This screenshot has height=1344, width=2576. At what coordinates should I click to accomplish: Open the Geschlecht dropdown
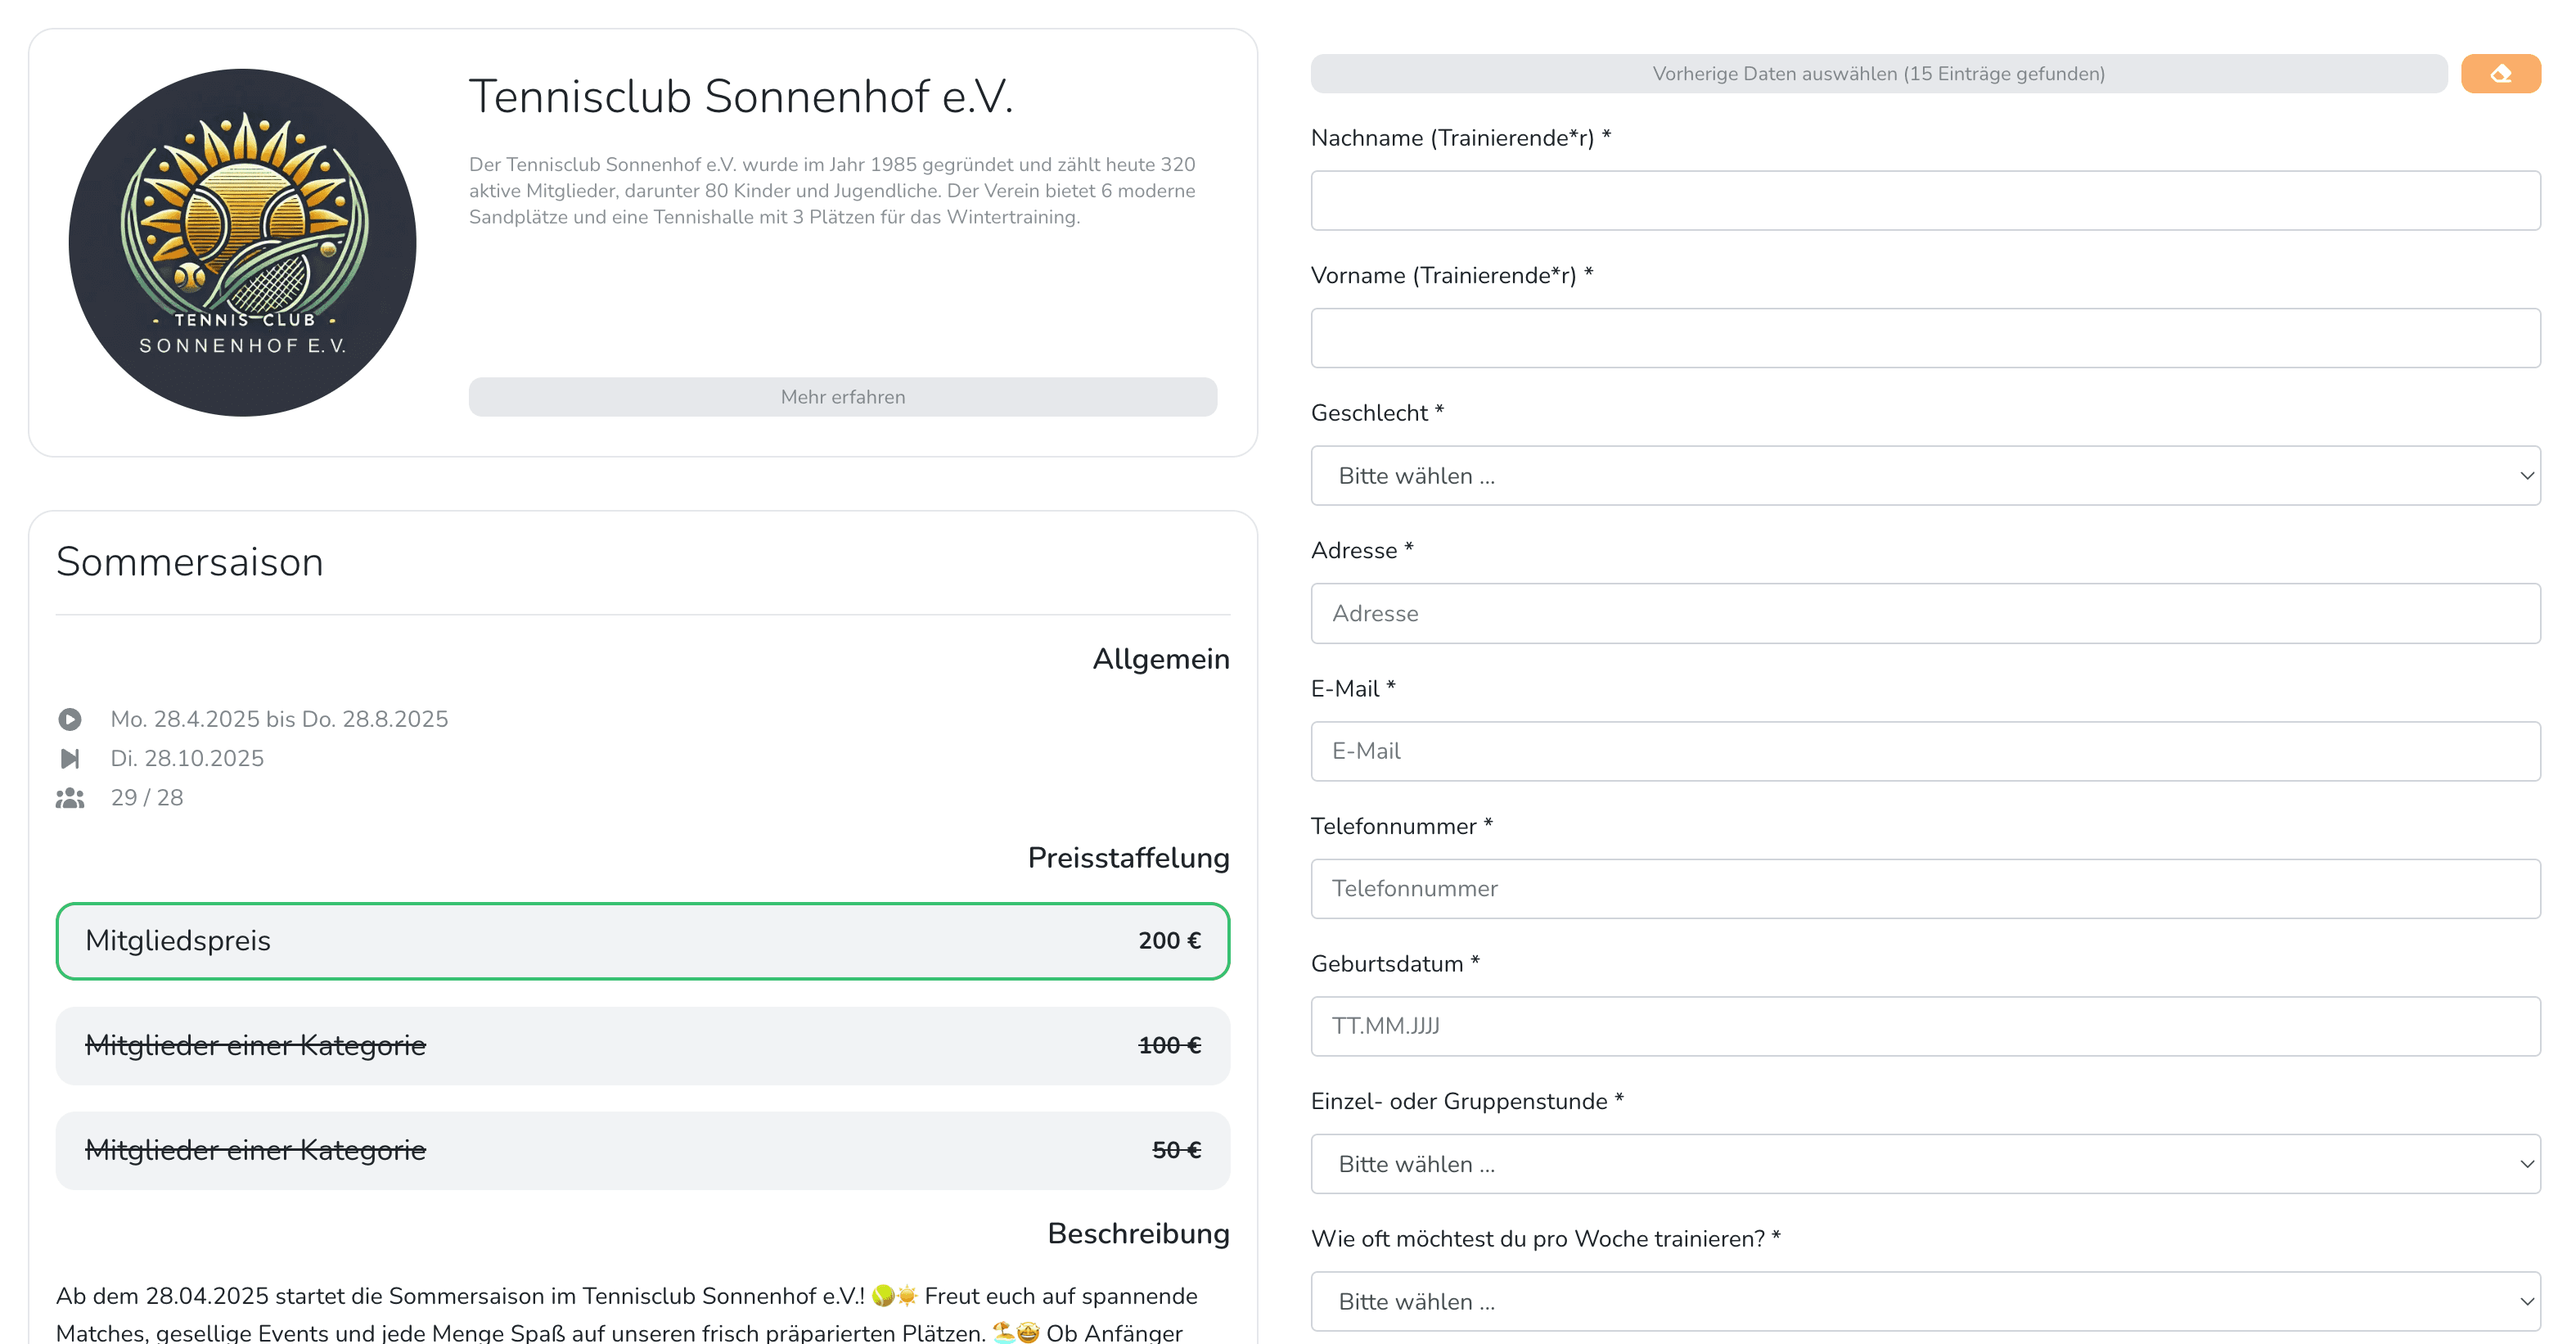pos(1925,476)
